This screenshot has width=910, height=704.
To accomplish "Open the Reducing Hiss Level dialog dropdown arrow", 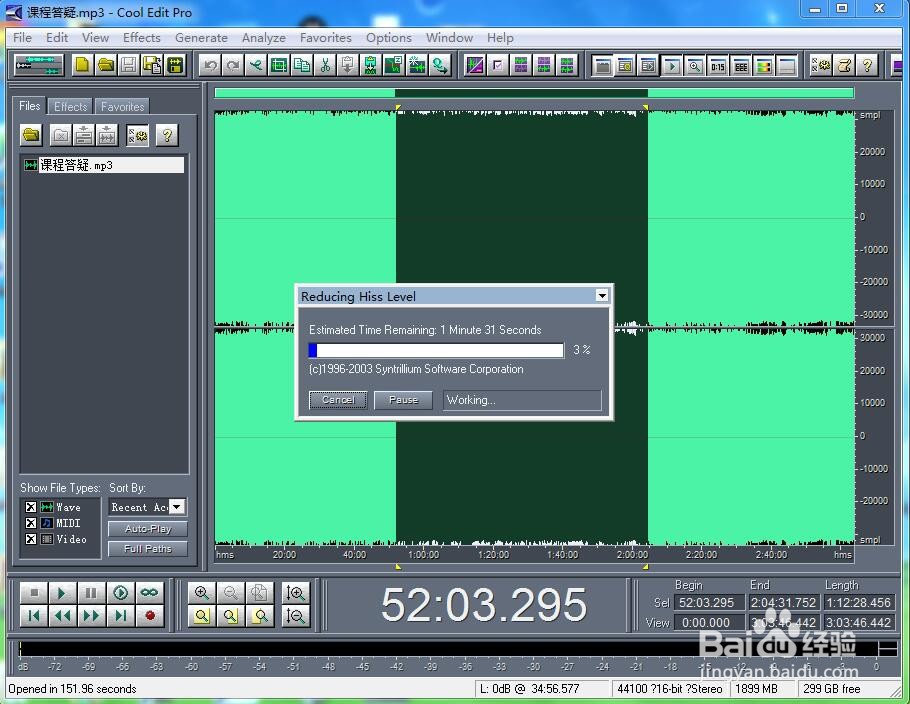I will 602,296.
